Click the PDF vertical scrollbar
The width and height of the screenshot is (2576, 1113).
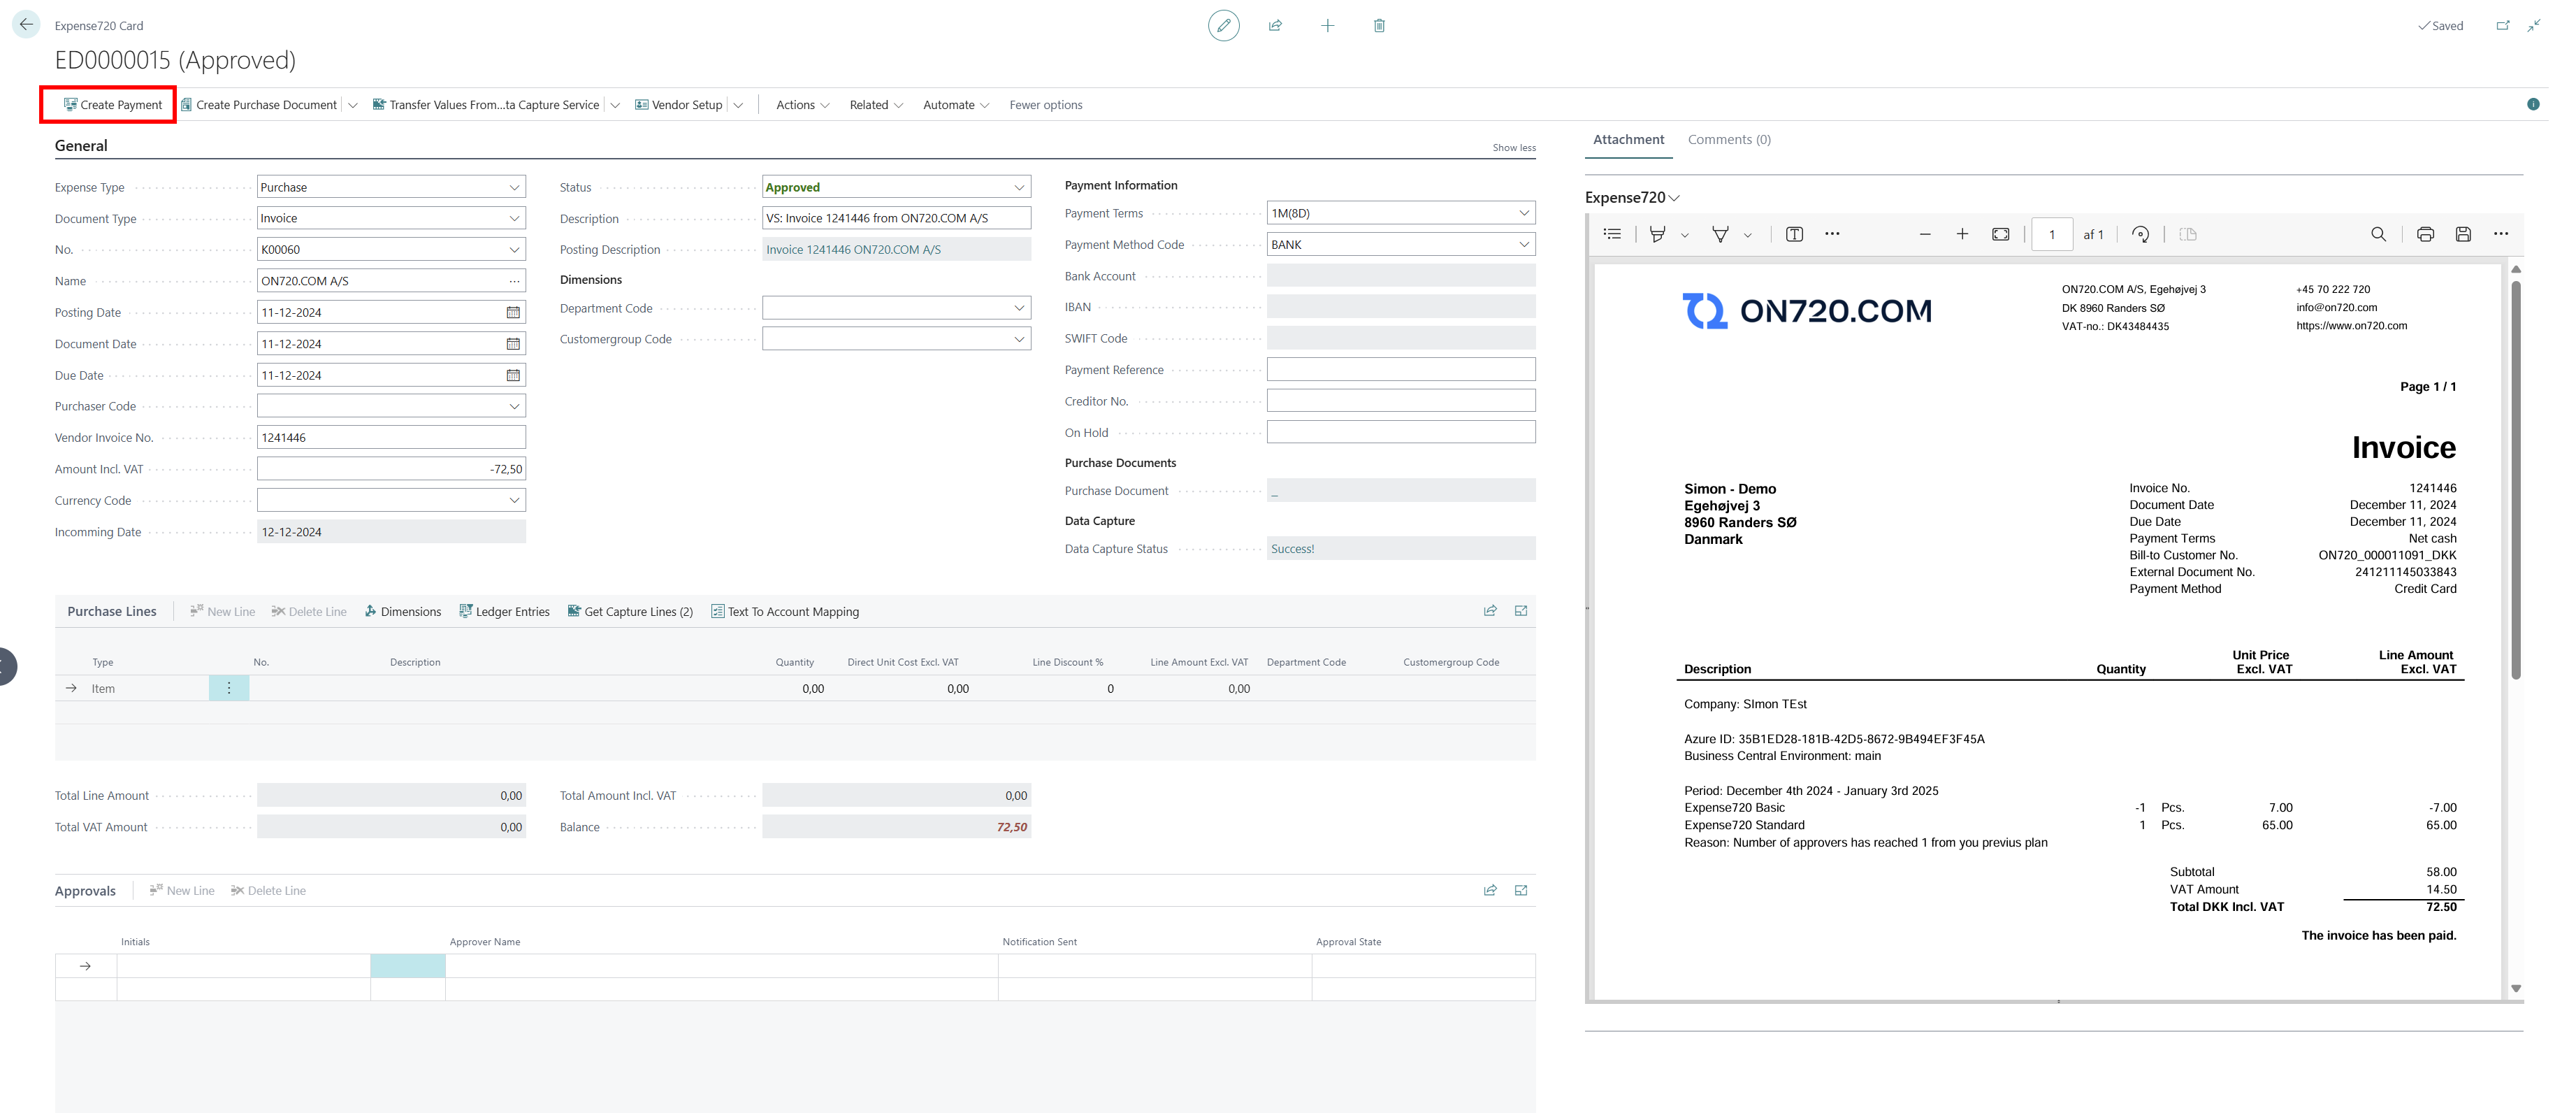(2515, 480)
